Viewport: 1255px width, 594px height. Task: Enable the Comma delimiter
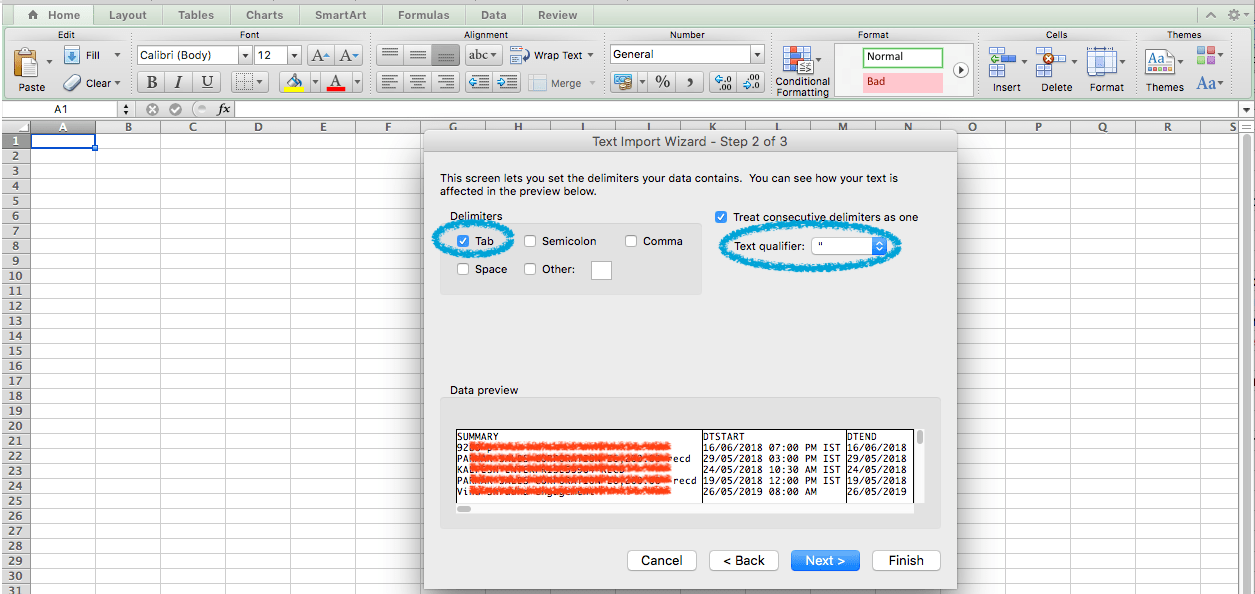click(x=631, y=240)
